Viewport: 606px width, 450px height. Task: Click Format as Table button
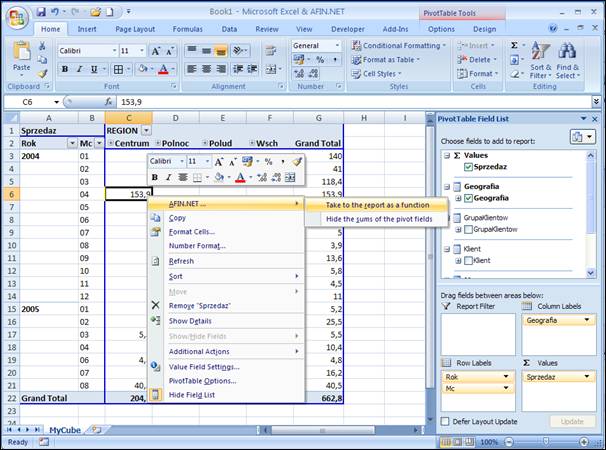coord(386,60)
